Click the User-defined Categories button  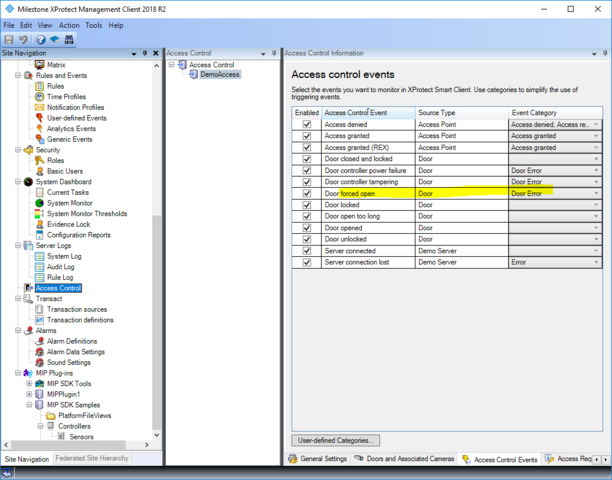(x=336, y=440)
